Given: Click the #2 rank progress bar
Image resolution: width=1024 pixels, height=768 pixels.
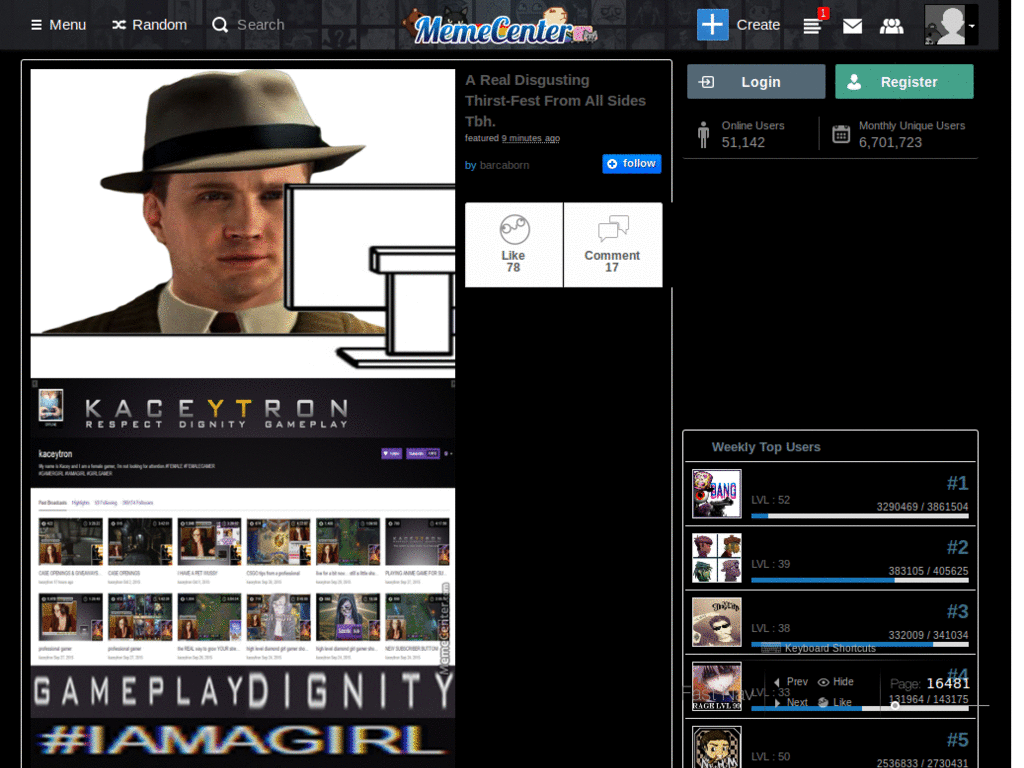Looking at the screenshot, I should point(859,580).
